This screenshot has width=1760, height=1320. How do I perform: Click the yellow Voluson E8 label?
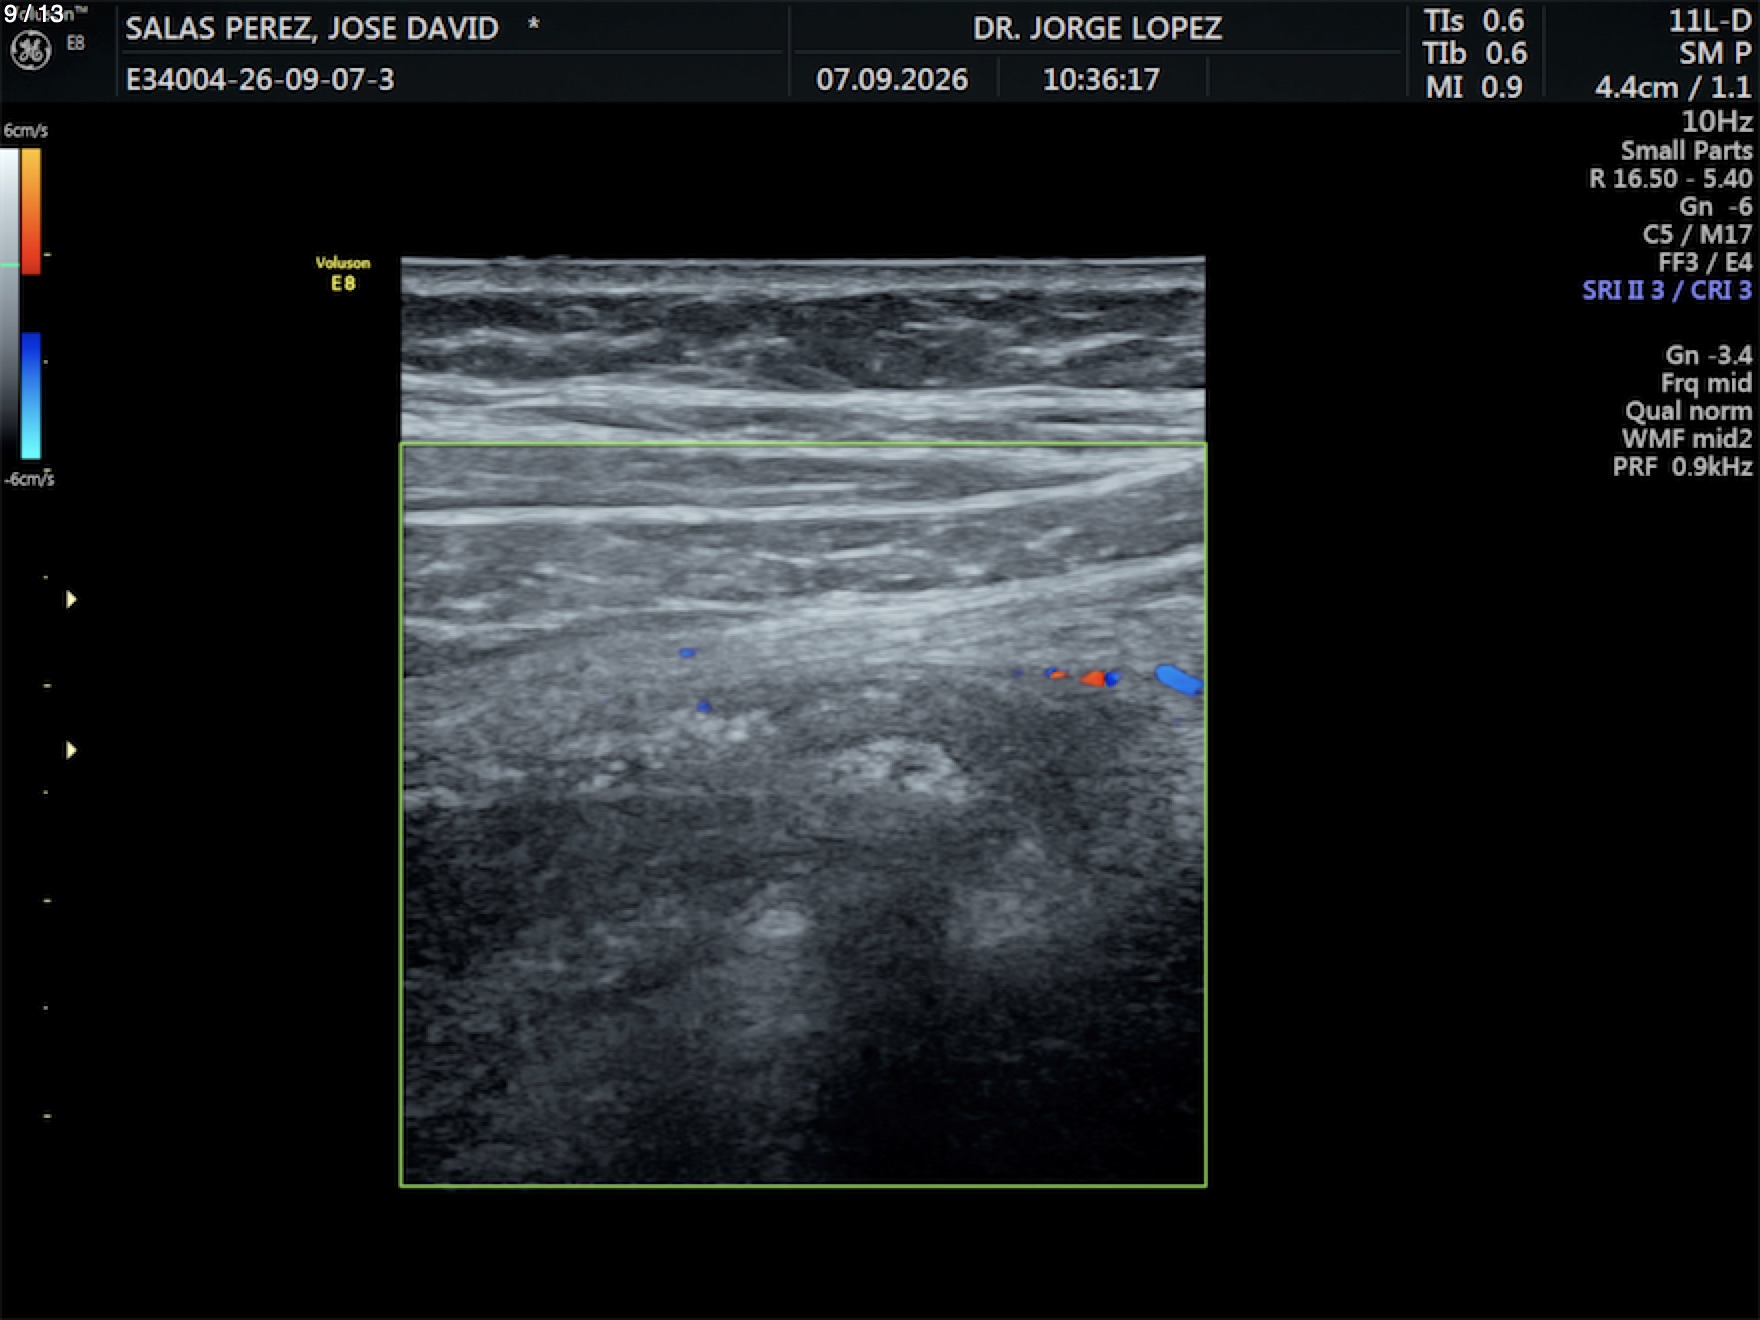point(343,273)
